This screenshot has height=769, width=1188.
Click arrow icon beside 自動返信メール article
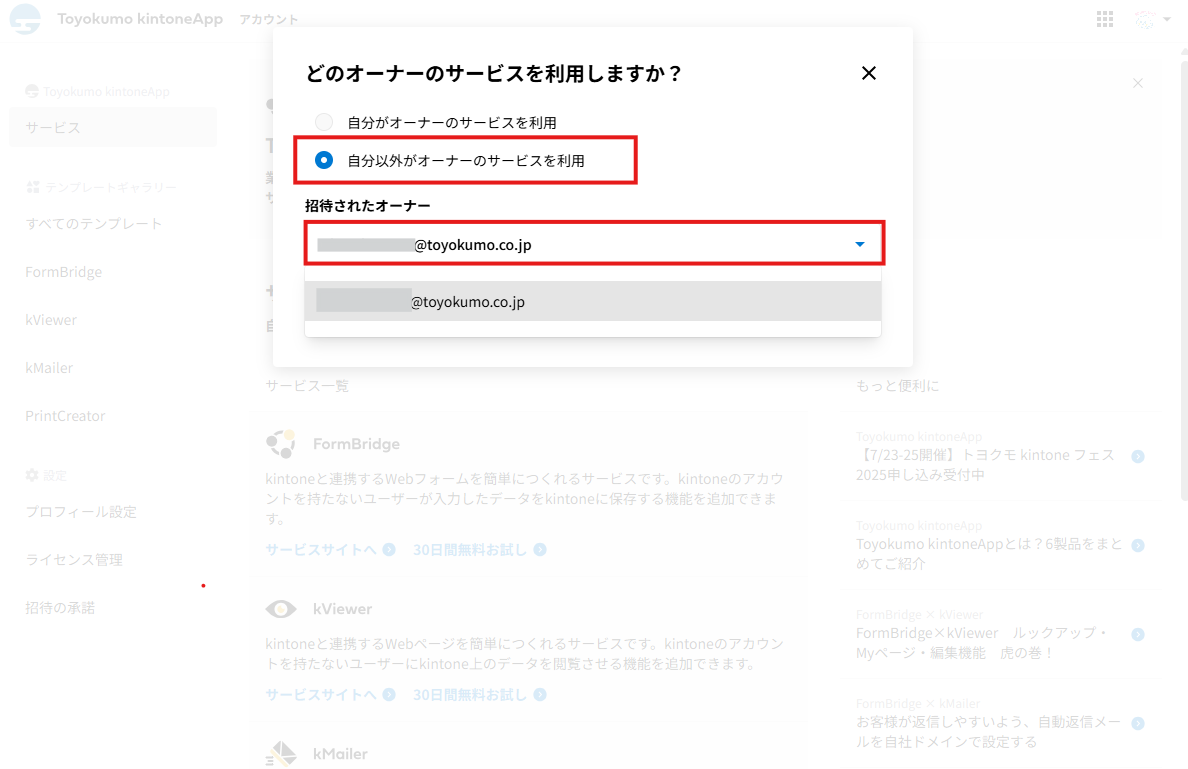click(1137, 724)
